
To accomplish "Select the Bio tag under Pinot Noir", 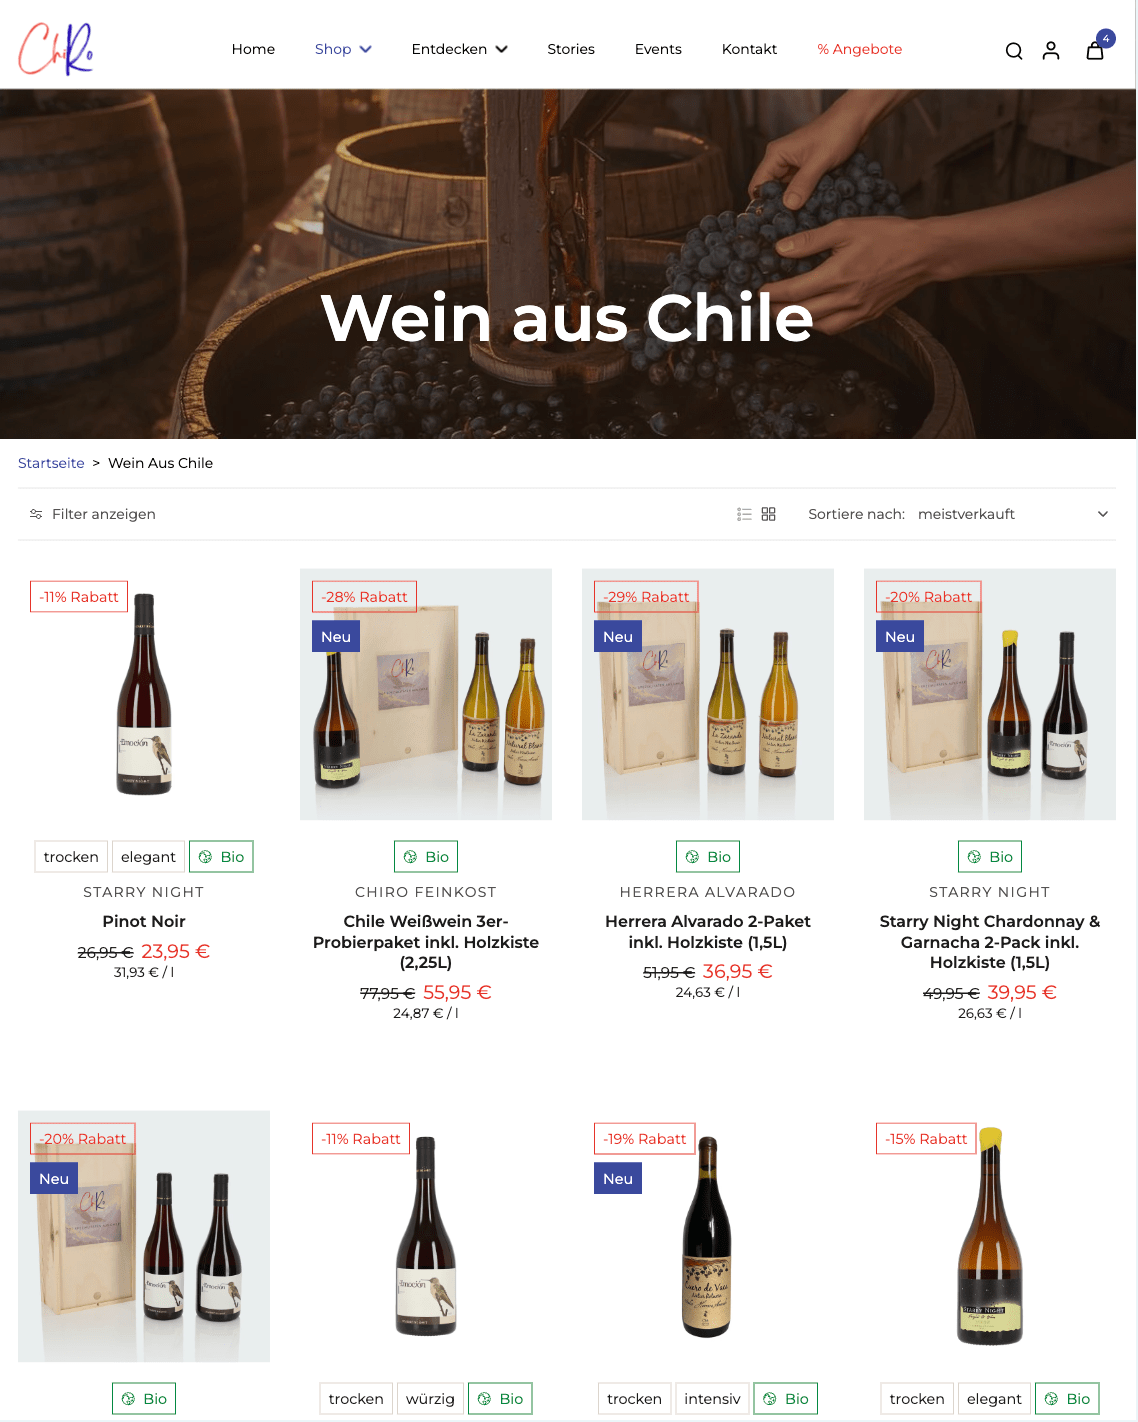I will [x=221, y=857].
